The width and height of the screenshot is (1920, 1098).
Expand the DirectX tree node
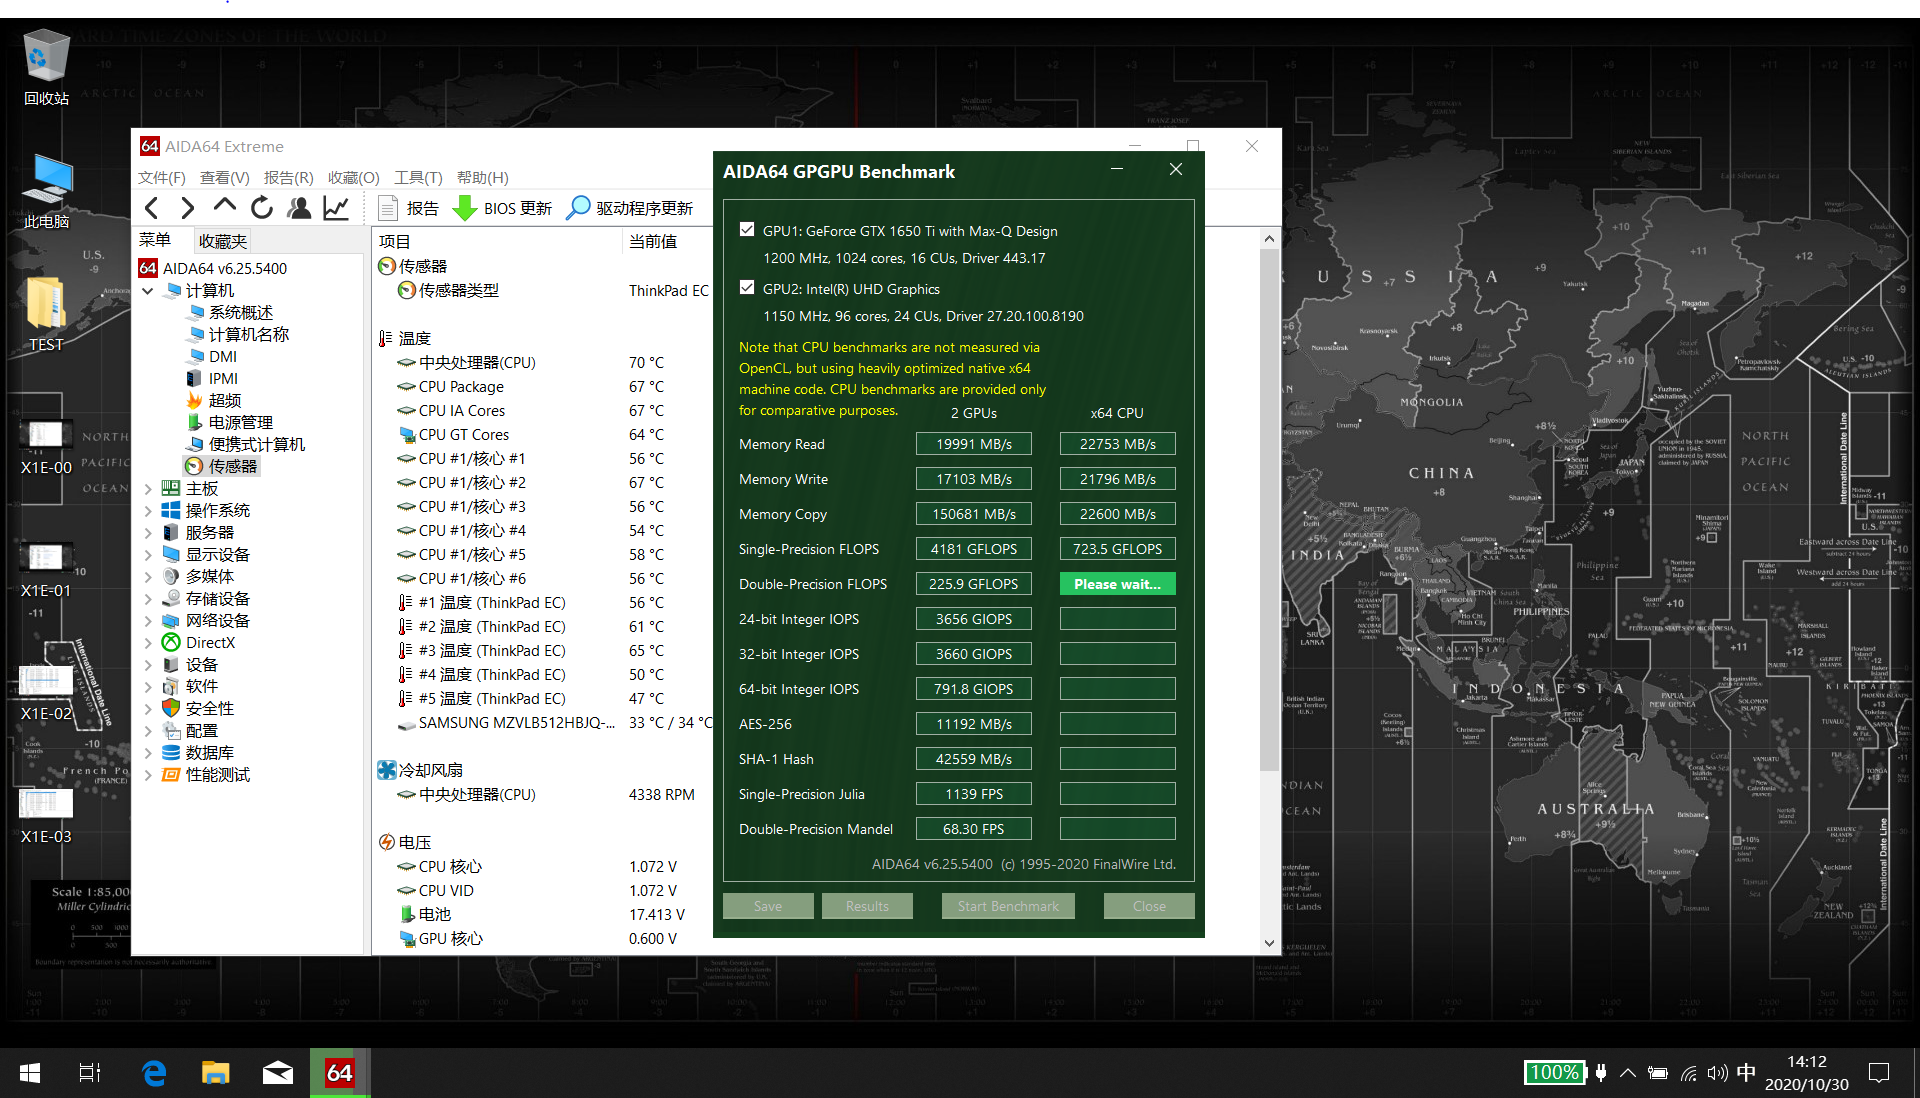coord(148,643)
